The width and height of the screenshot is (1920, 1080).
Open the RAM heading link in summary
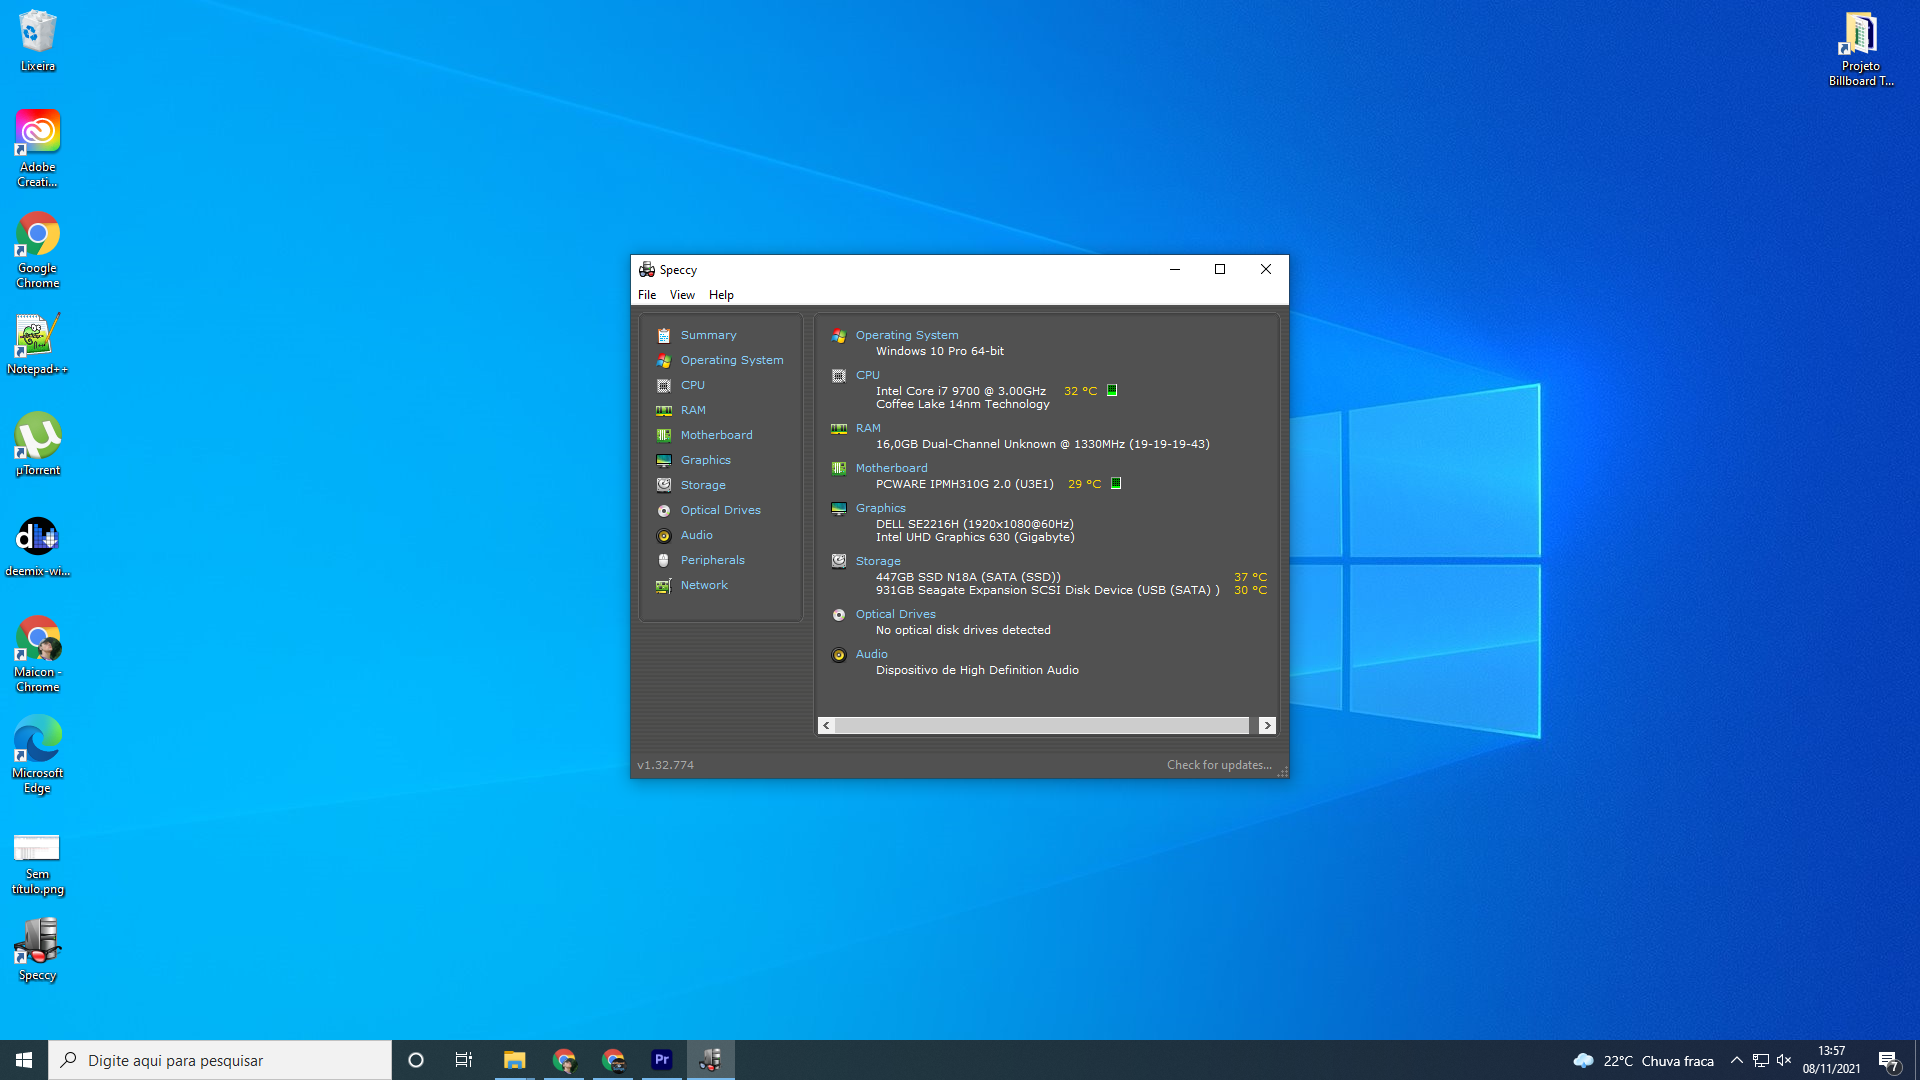point(868,428)
